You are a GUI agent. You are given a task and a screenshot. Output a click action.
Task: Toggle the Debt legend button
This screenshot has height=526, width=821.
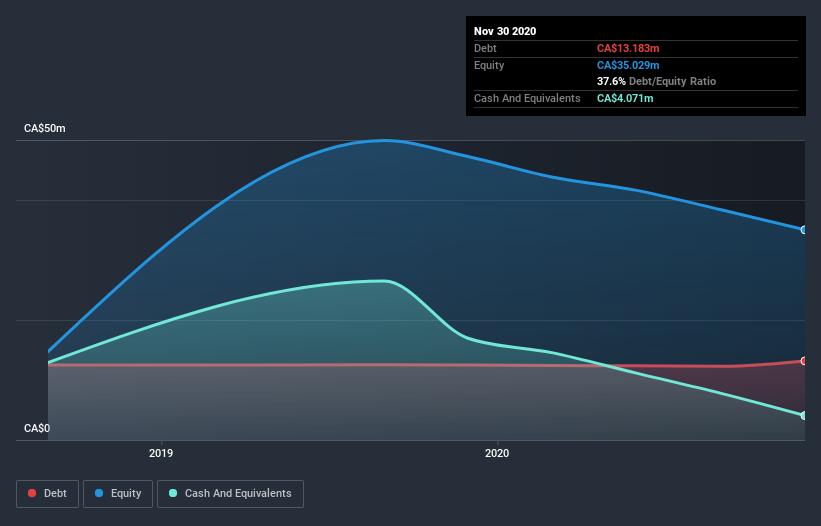coord(47,494)
